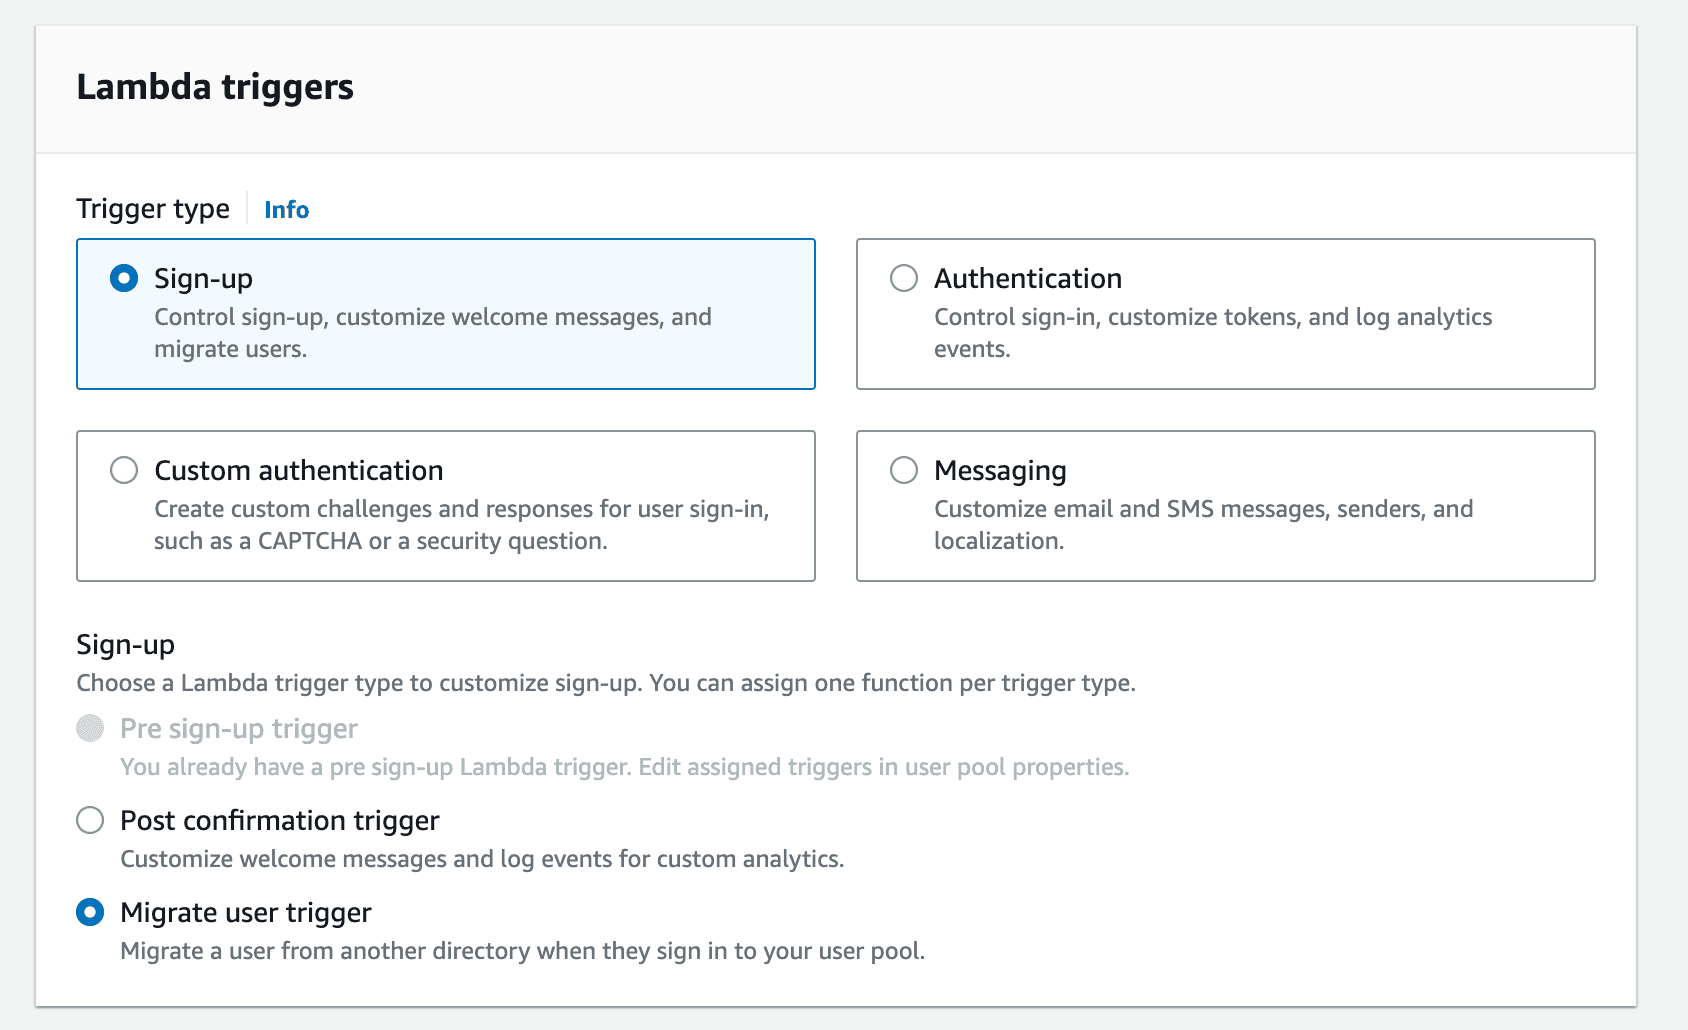This screenshot has height=1030, width=1688.
Task: Click the Sign-up option card
Action: click(x=445, y=313)
